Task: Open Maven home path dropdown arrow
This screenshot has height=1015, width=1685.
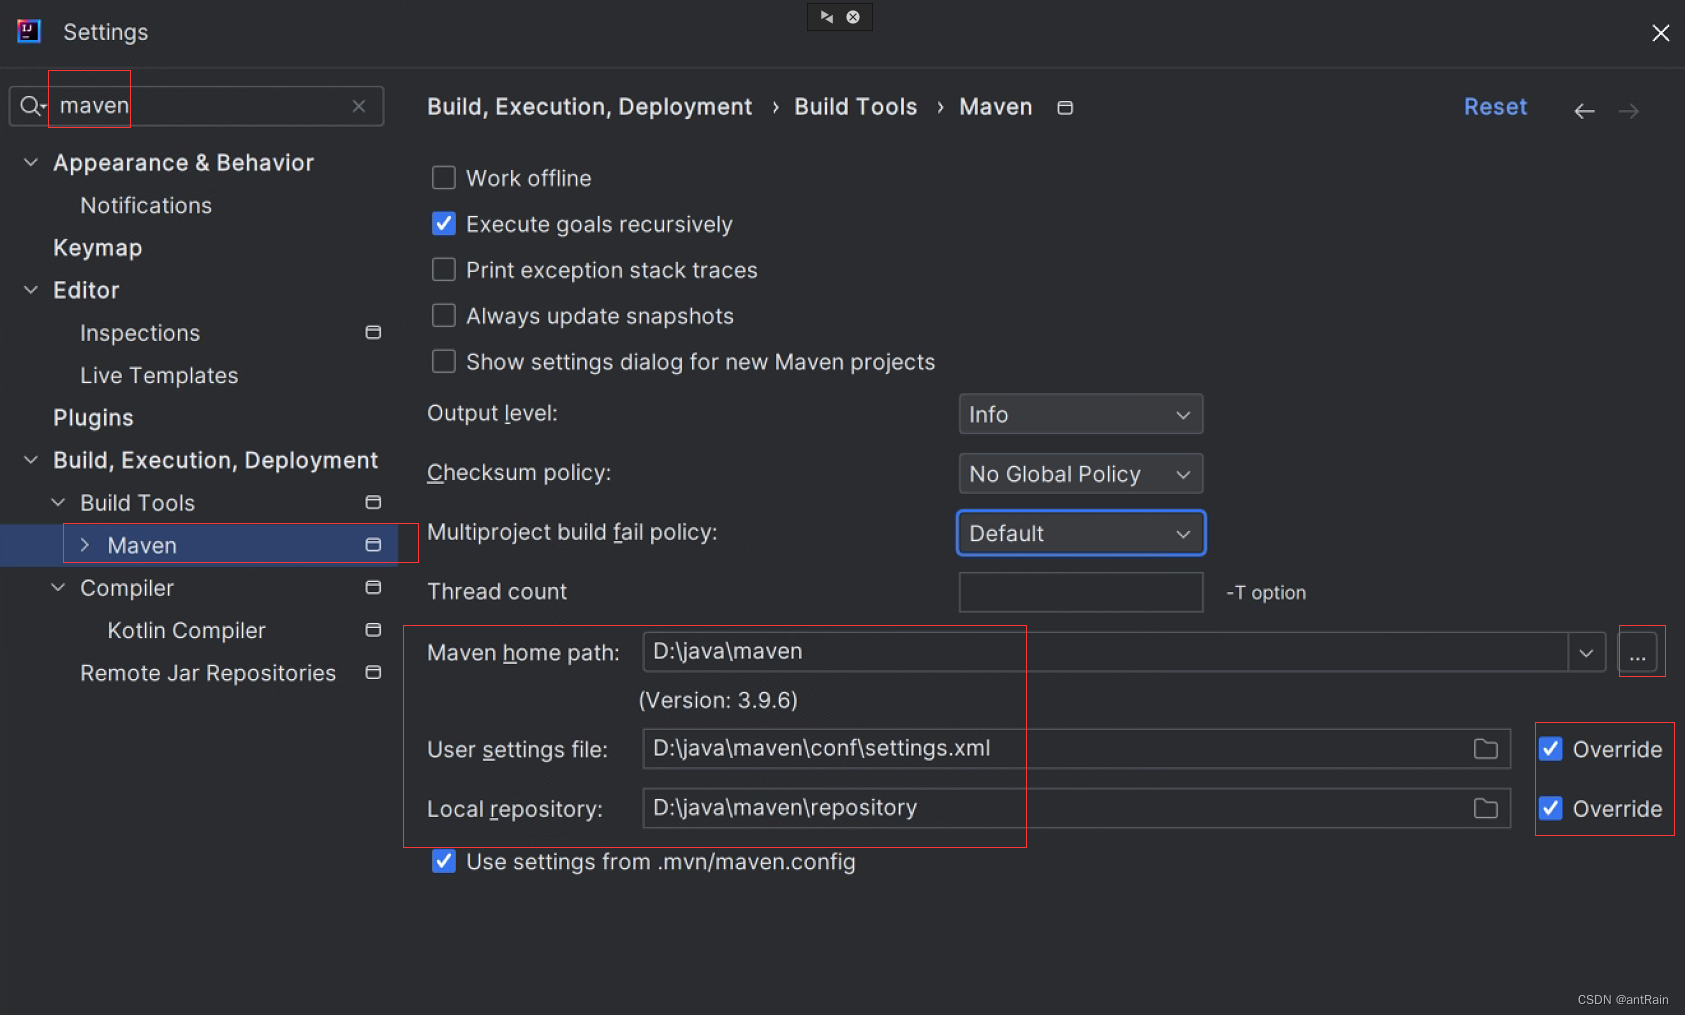Action: (x=1586, y=653)
